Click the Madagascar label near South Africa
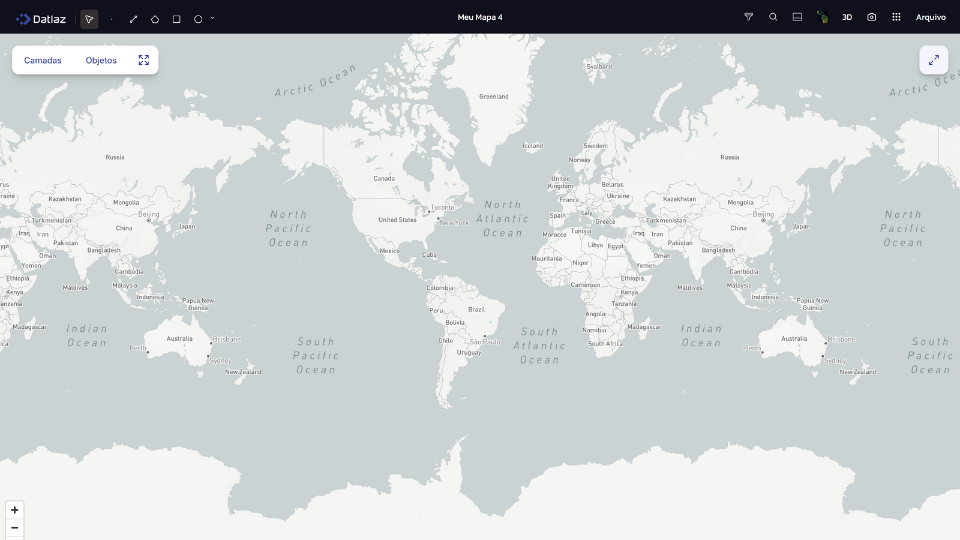Image resolution: width=960 pixels, height=540 pixels. click(644, 327)
